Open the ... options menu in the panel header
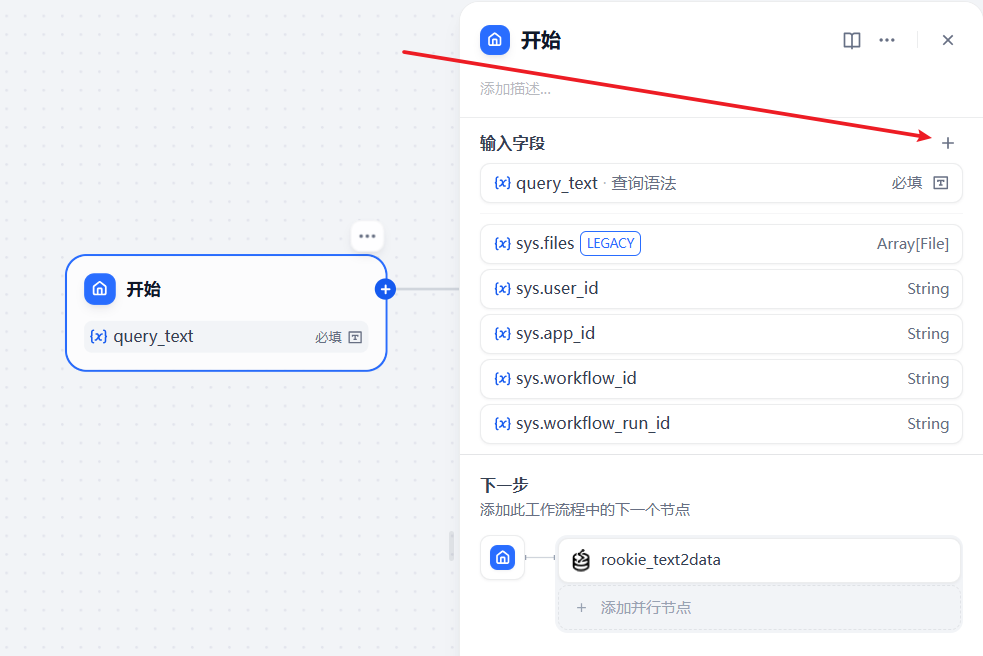 tap(887, 40)
